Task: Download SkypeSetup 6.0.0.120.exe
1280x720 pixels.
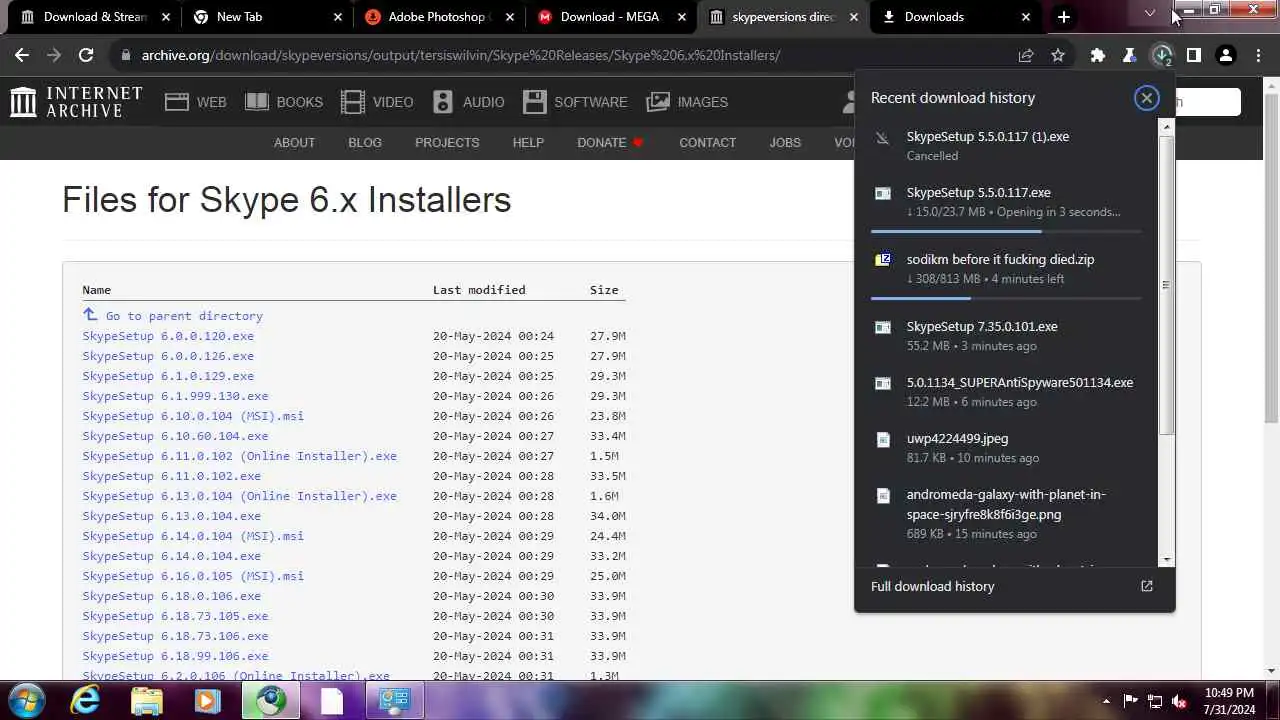Action: tap(168, 336)
